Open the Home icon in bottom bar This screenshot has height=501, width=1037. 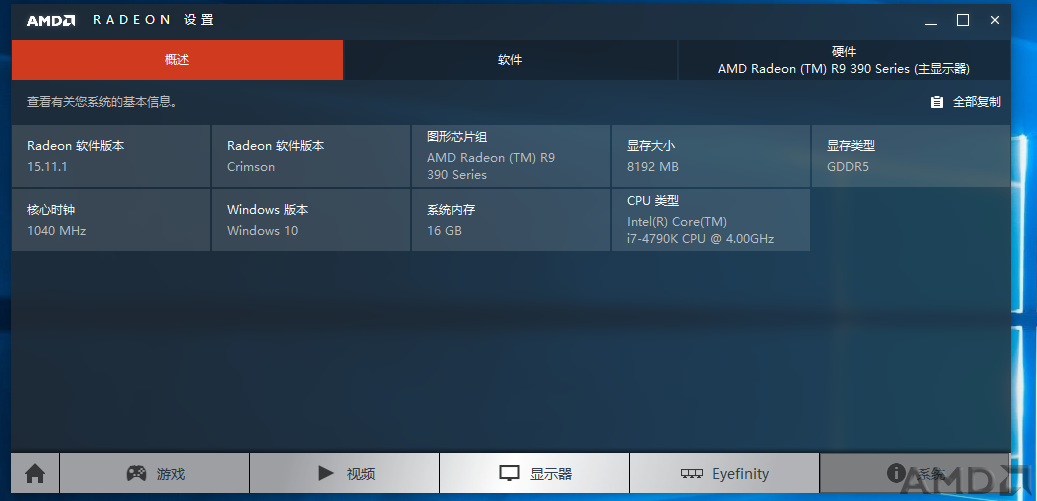point(35,473)
